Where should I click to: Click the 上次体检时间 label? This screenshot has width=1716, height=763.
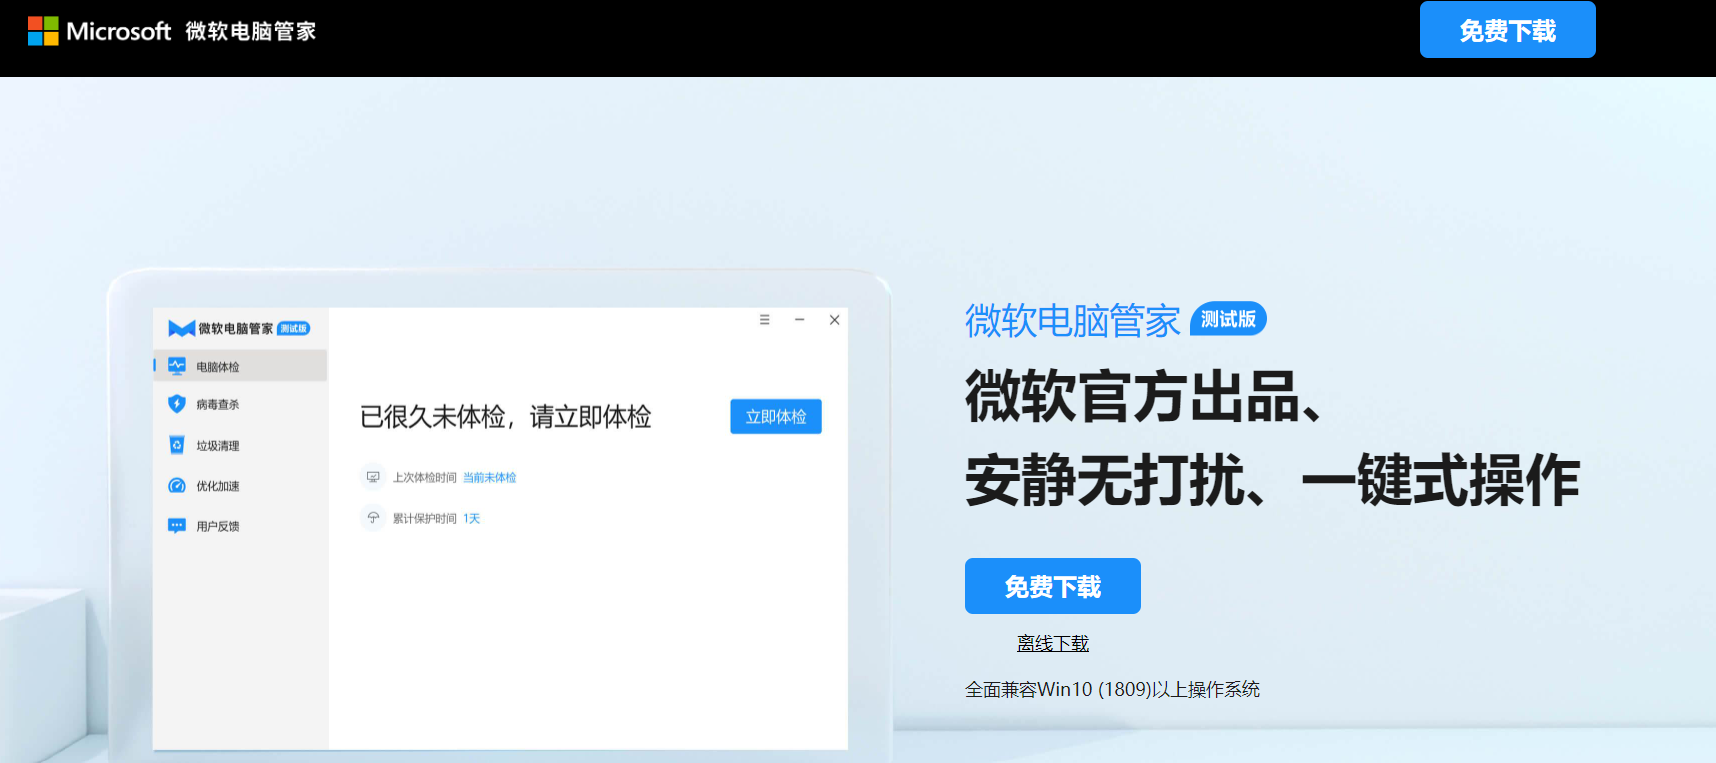click(x=425, y=478)
